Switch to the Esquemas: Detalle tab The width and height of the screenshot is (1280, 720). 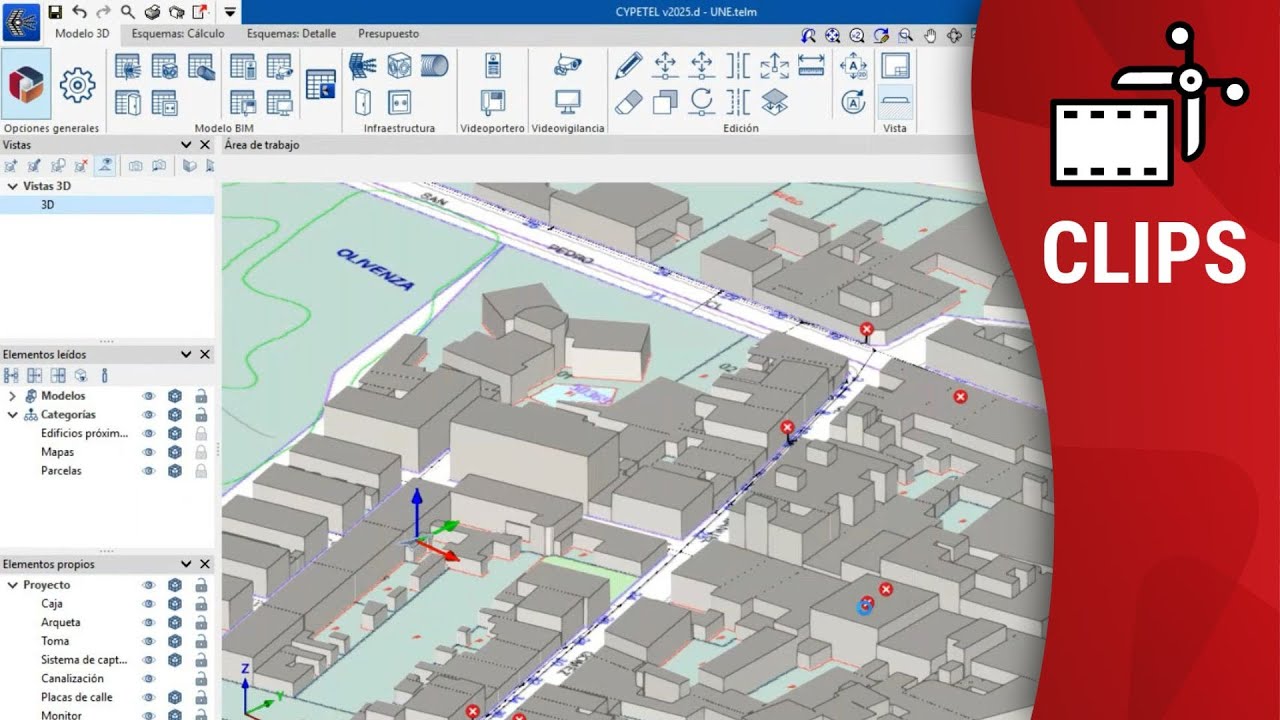point(292,34)
